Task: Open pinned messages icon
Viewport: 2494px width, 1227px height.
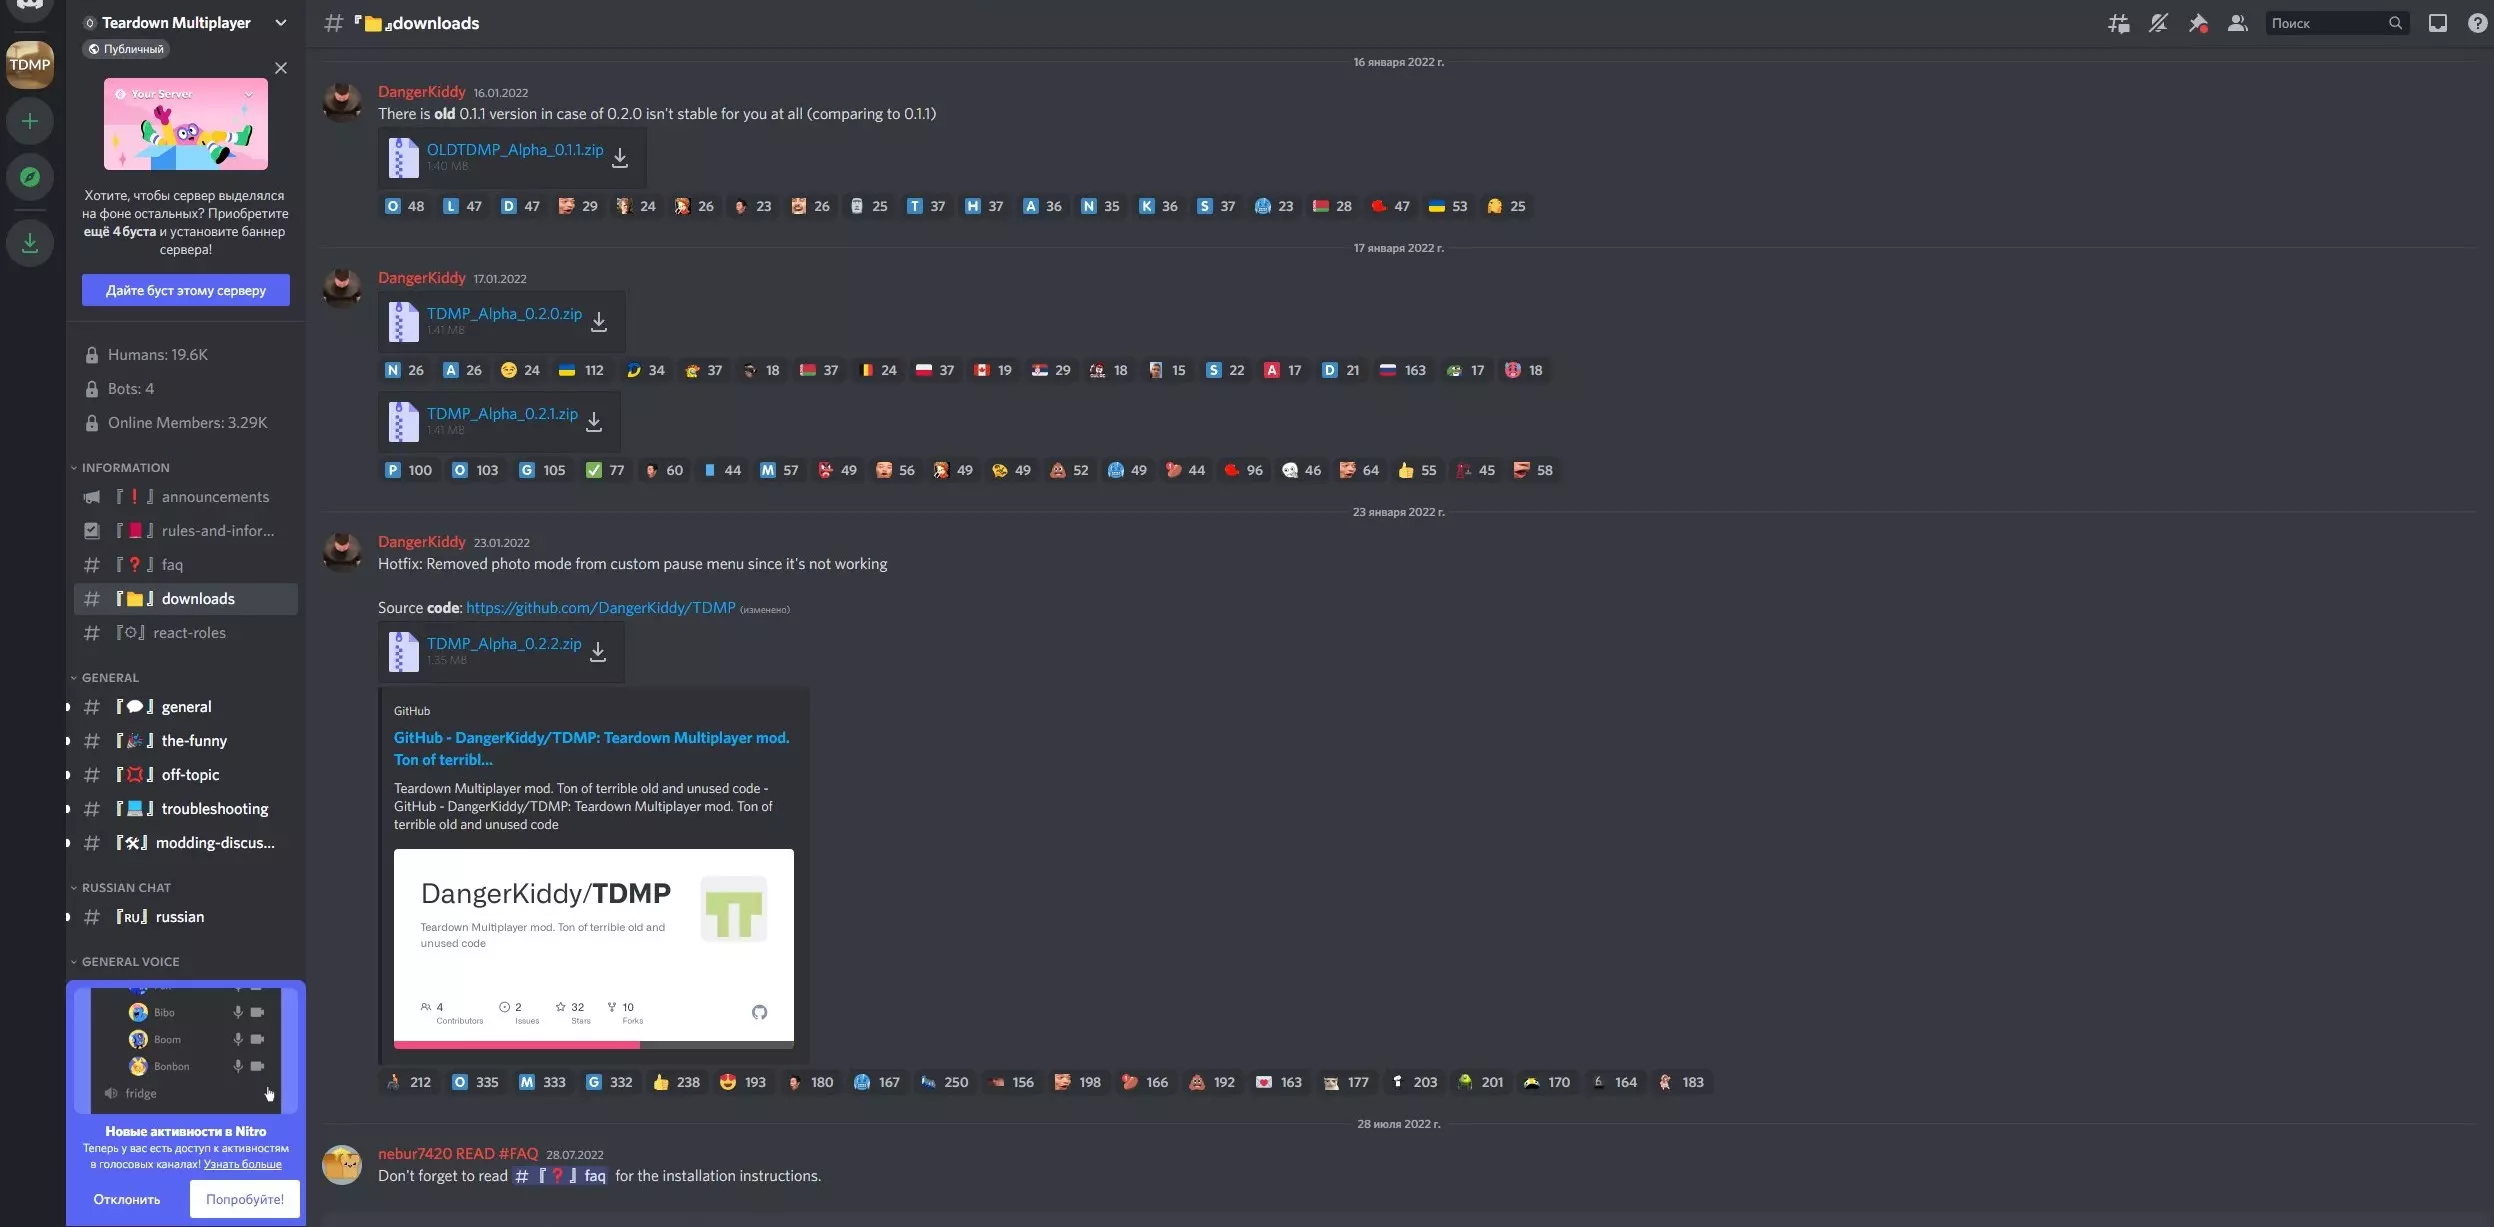Action: coord(2198,23)
